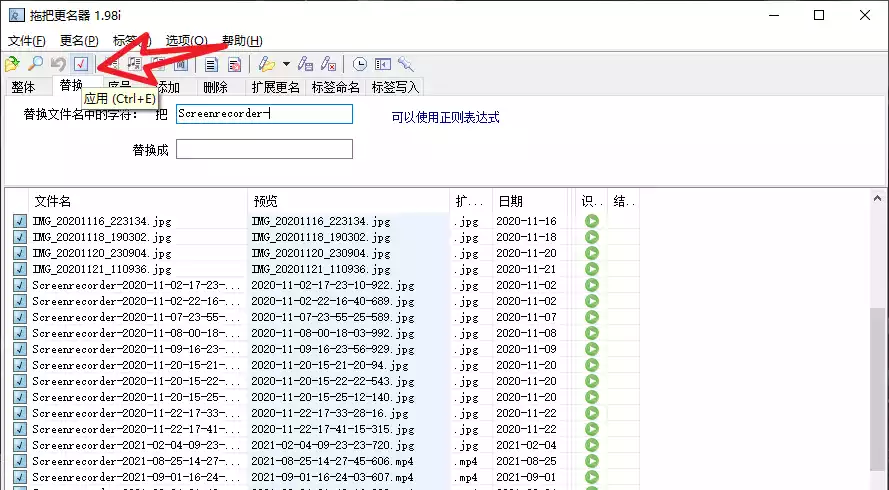Uncheck the IMG_20201121_110936.jpg checkbox
The width and height of the screenshot is (889, 490).
pos(20,269)
